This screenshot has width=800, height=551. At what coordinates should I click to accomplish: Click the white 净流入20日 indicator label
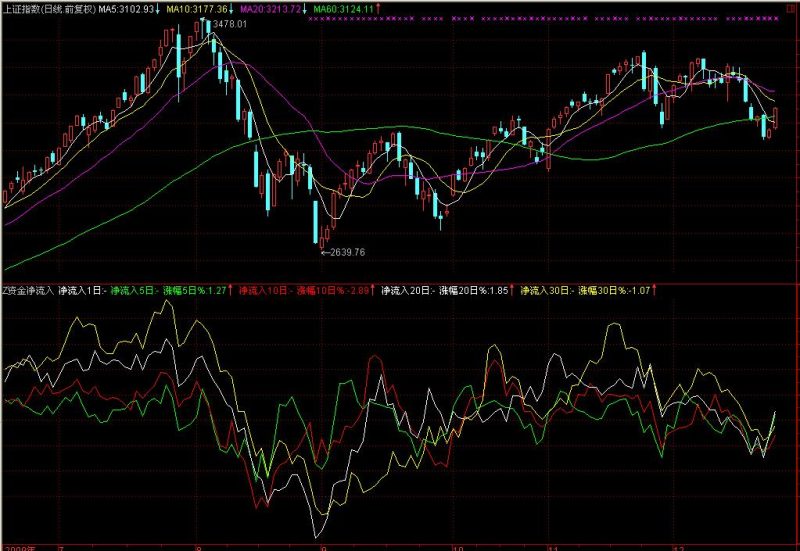(408, 291)
